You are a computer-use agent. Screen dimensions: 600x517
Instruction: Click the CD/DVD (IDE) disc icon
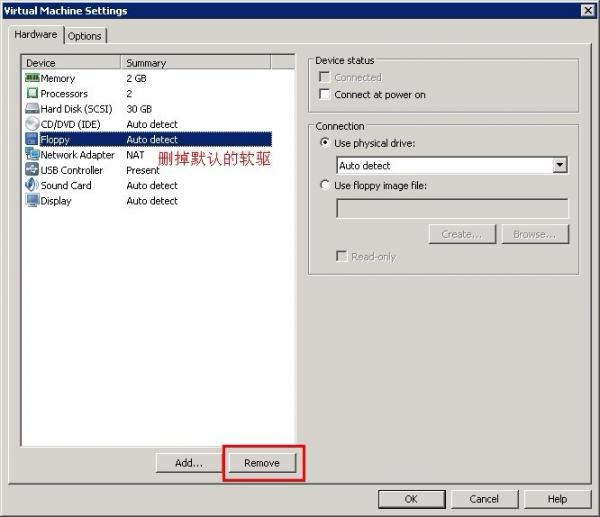tap(32, 124)
